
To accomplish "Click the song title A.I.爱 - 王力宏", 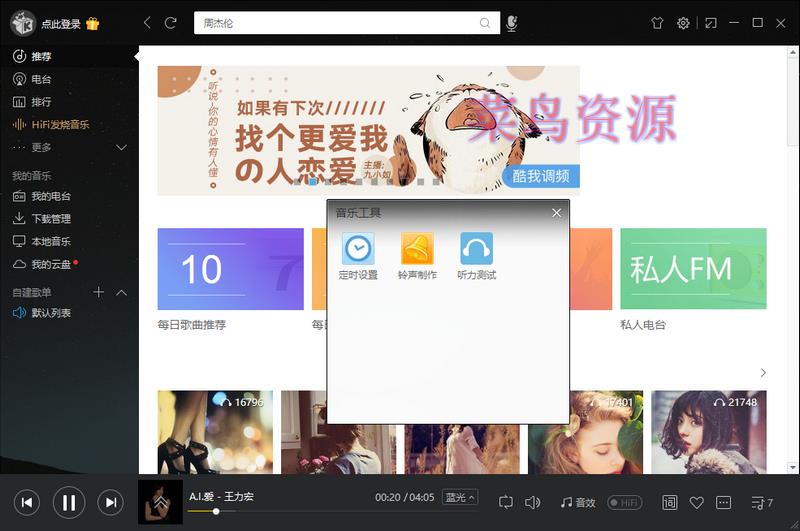I will (x=221, y=496).
